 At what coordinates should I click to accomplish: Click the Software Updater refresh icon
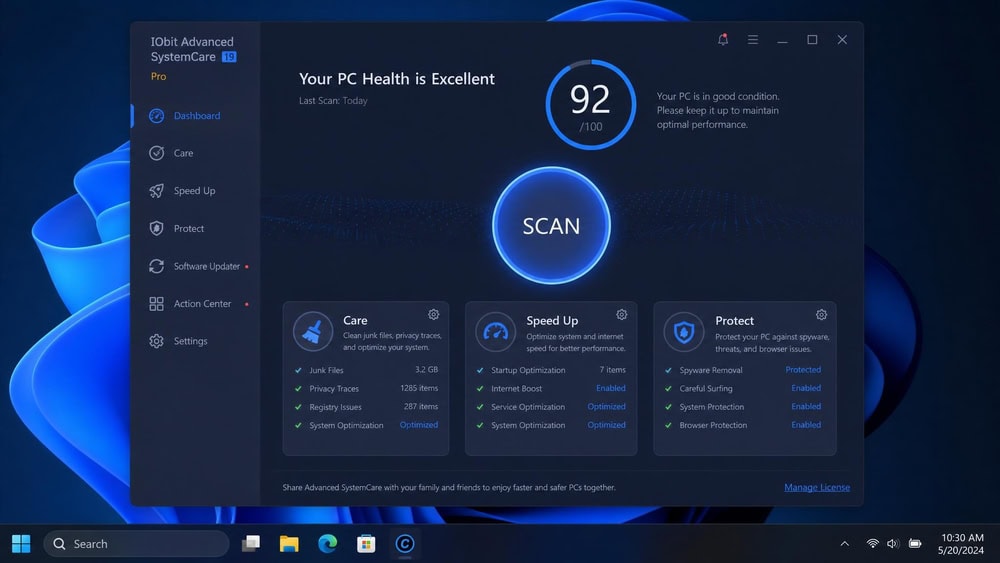pyautogui.click(x=156, y=266)
